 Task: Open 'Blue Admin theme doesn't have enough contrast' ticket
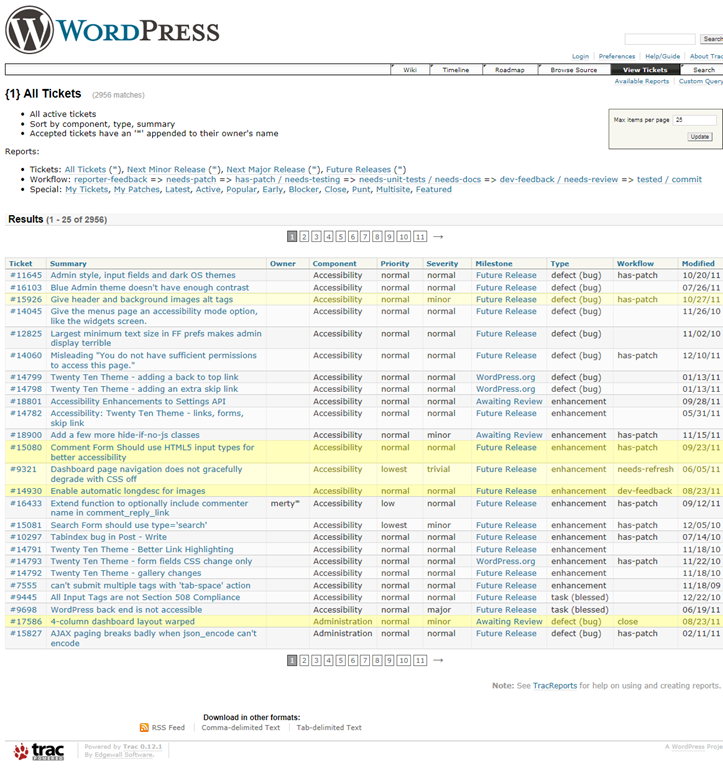149,288
